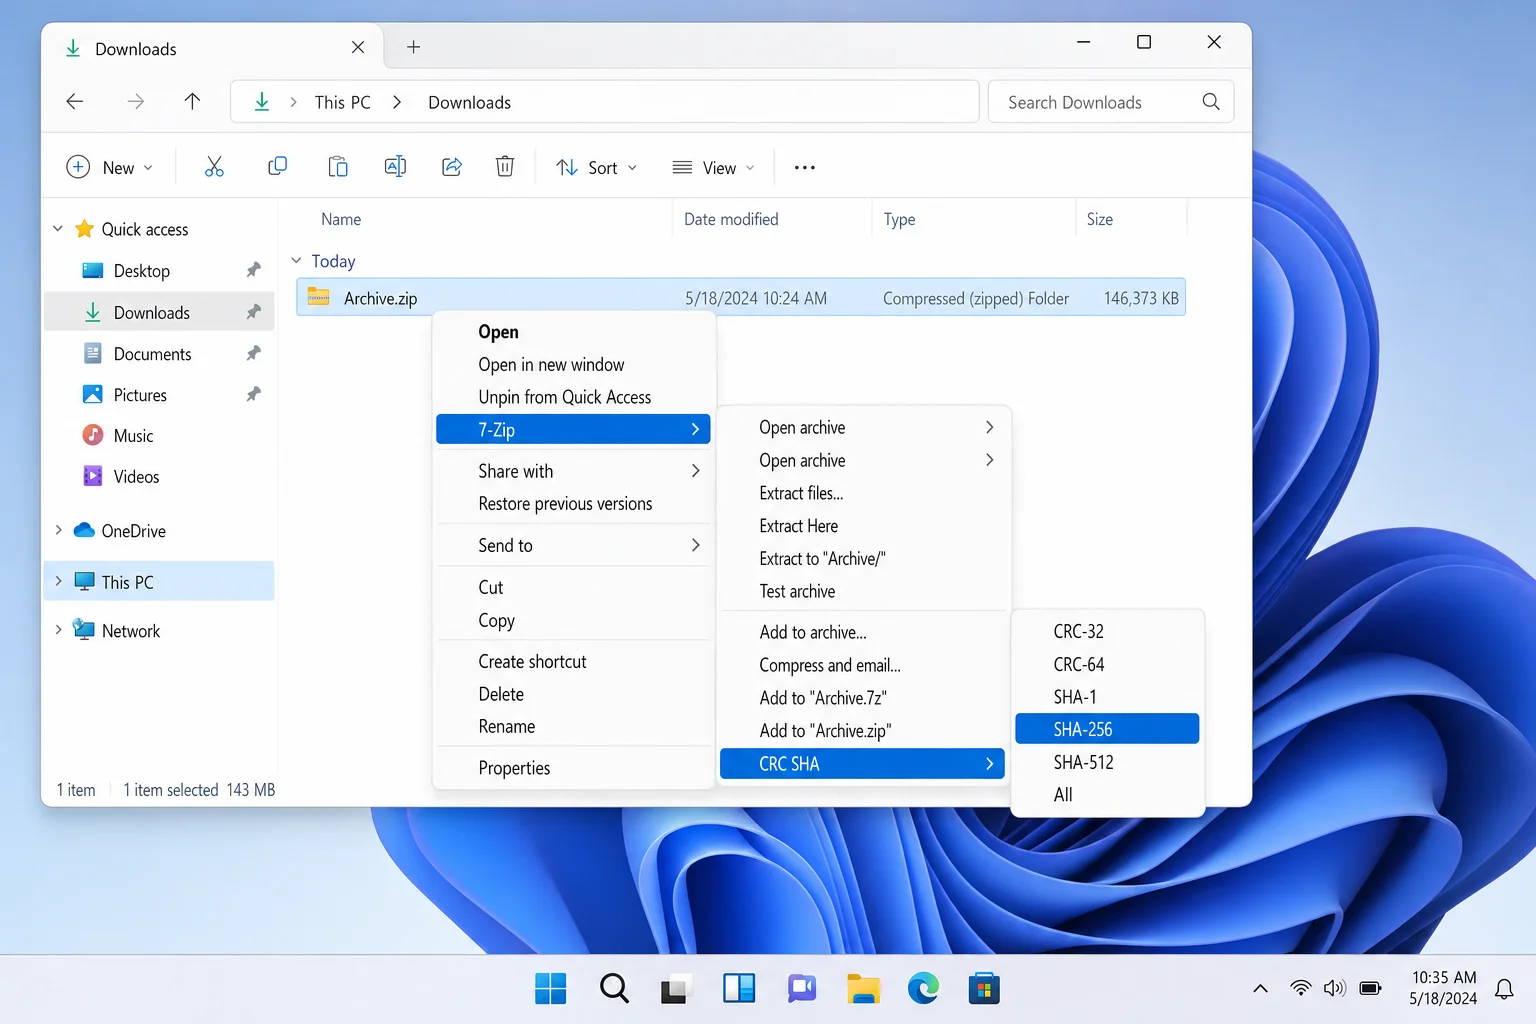Click Create shortcut in context menu
1536x1024 pixels.
pyautogui.click(x=573, y=661)
